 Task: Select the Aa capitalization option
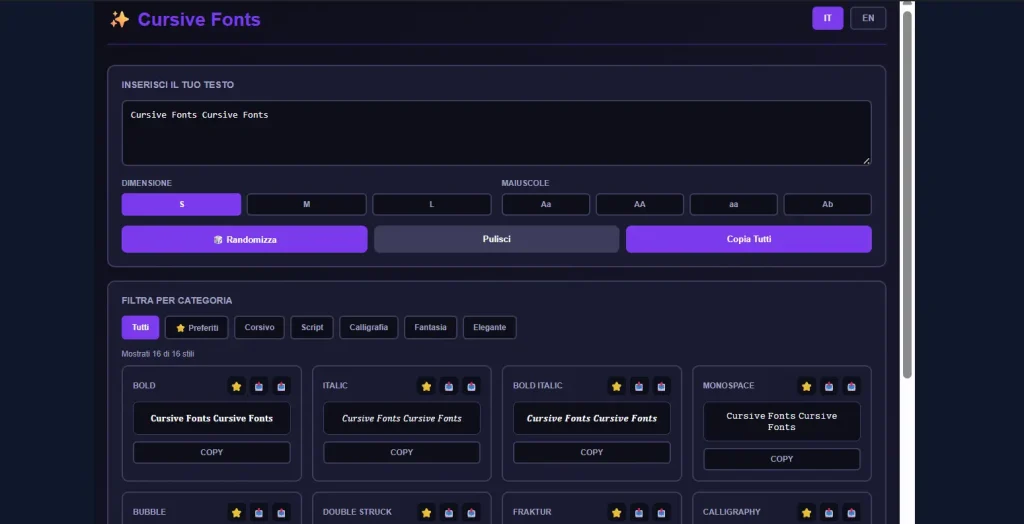546,205
